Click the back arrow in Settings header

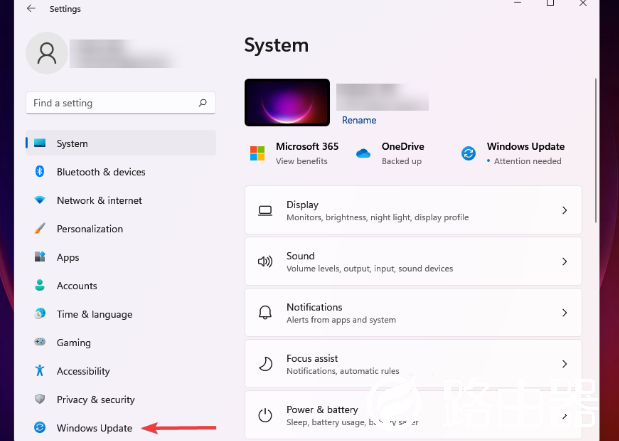31,8
